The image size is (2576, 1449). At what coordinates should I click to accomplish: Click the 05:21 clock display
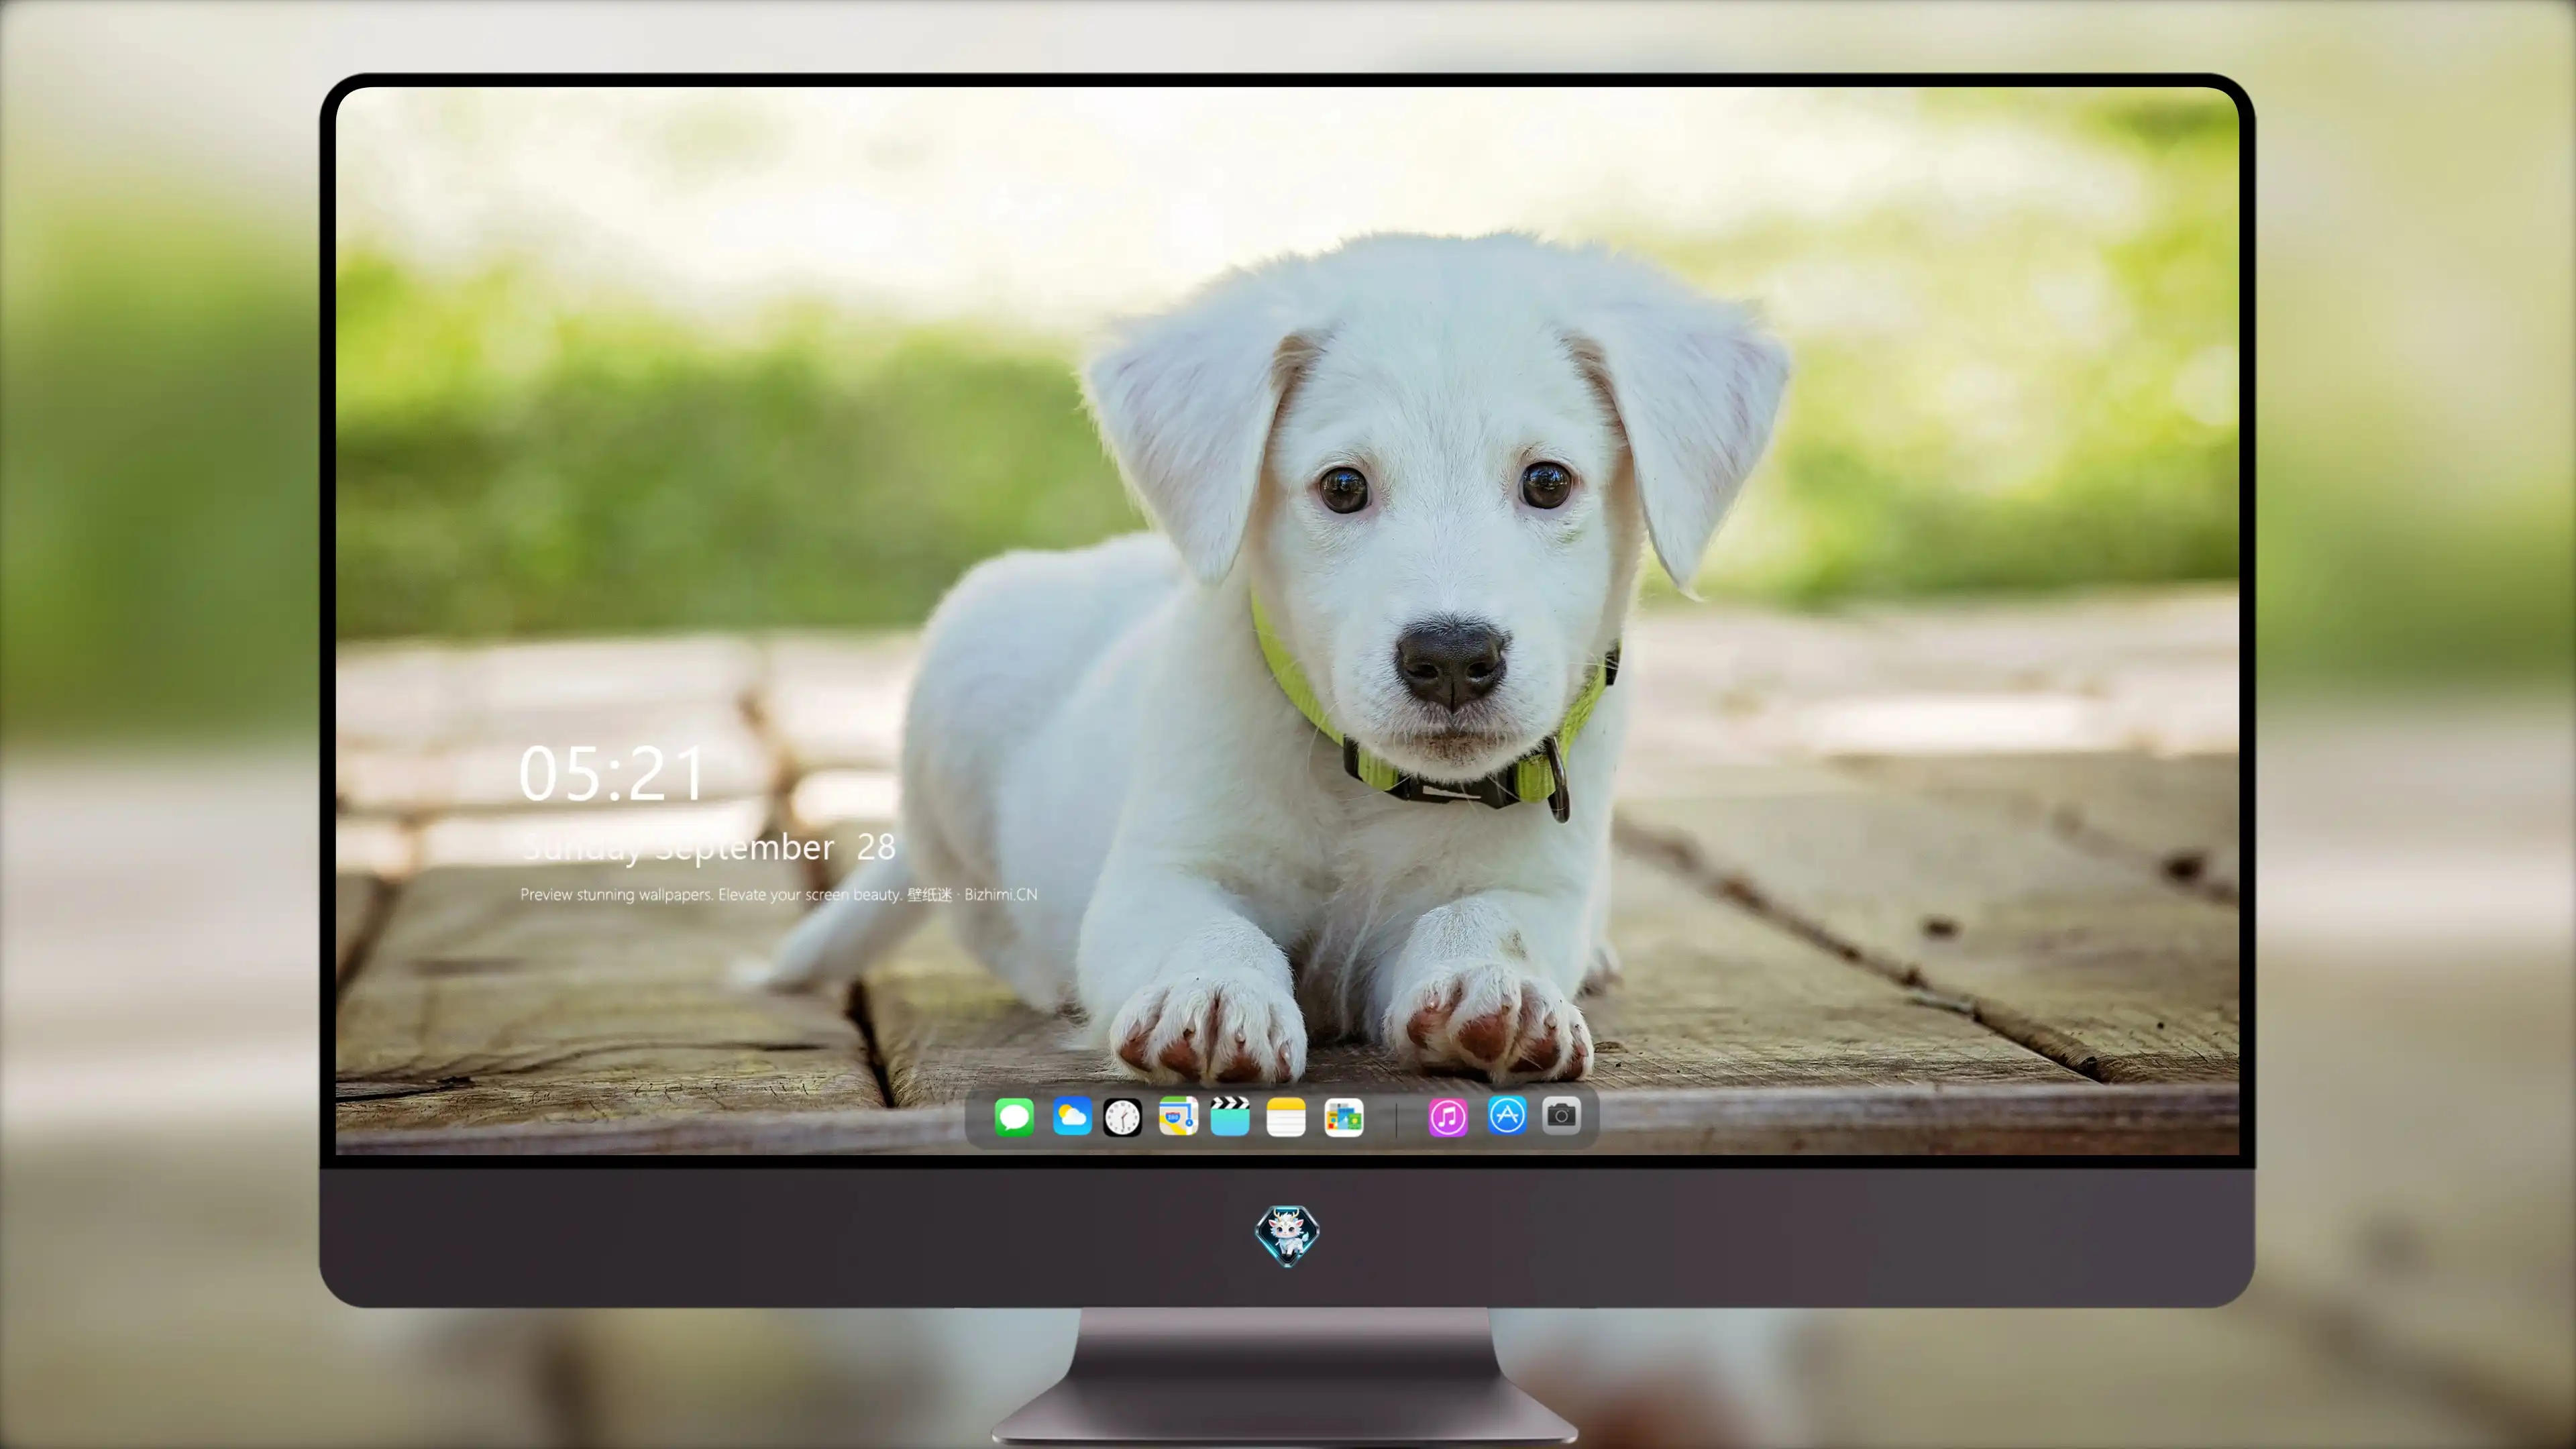612,774
